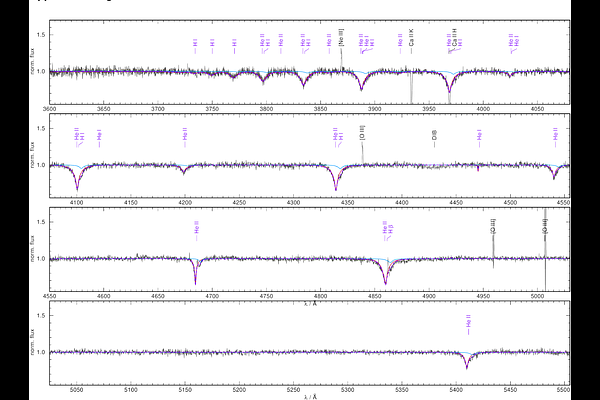
Task: Click the λ / Å label below bottom panel
Action: (310, 397)
